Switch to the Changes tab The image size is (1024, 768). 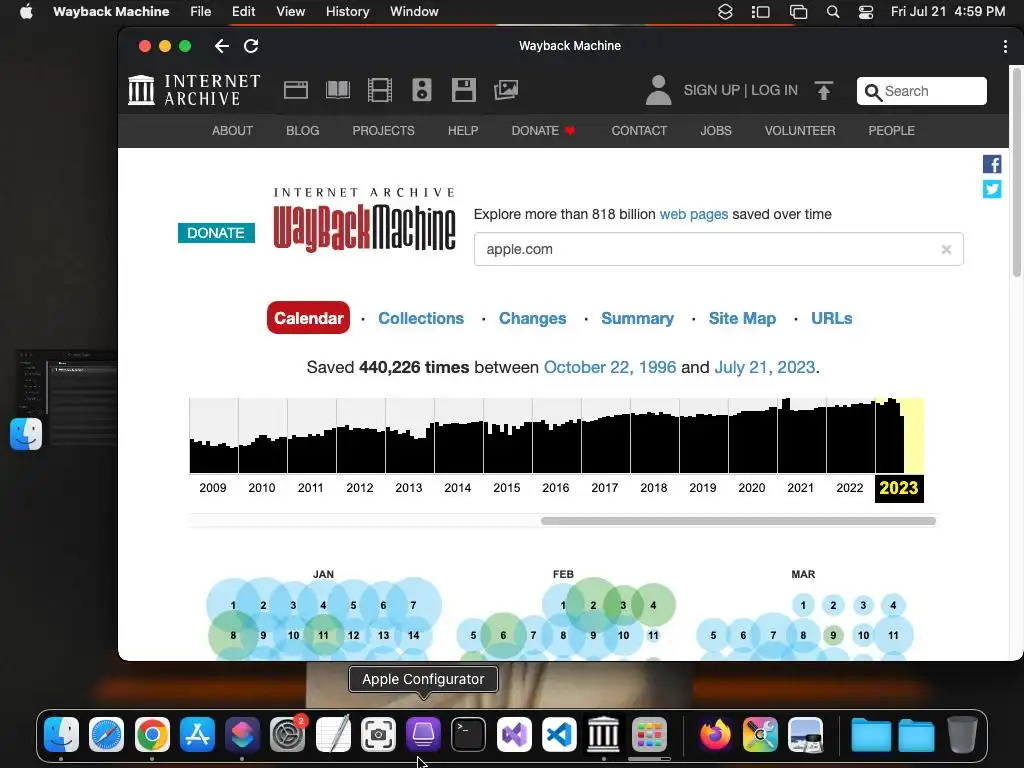[x=532, y=318]
